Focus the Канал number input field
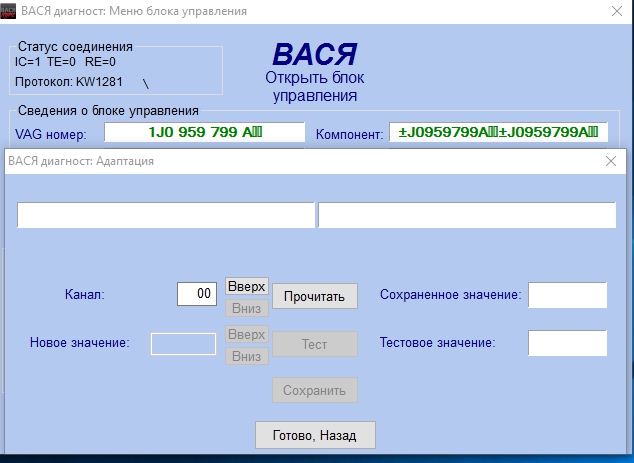The height and width of the screenshot is (463, 634). tap(197, 294)
